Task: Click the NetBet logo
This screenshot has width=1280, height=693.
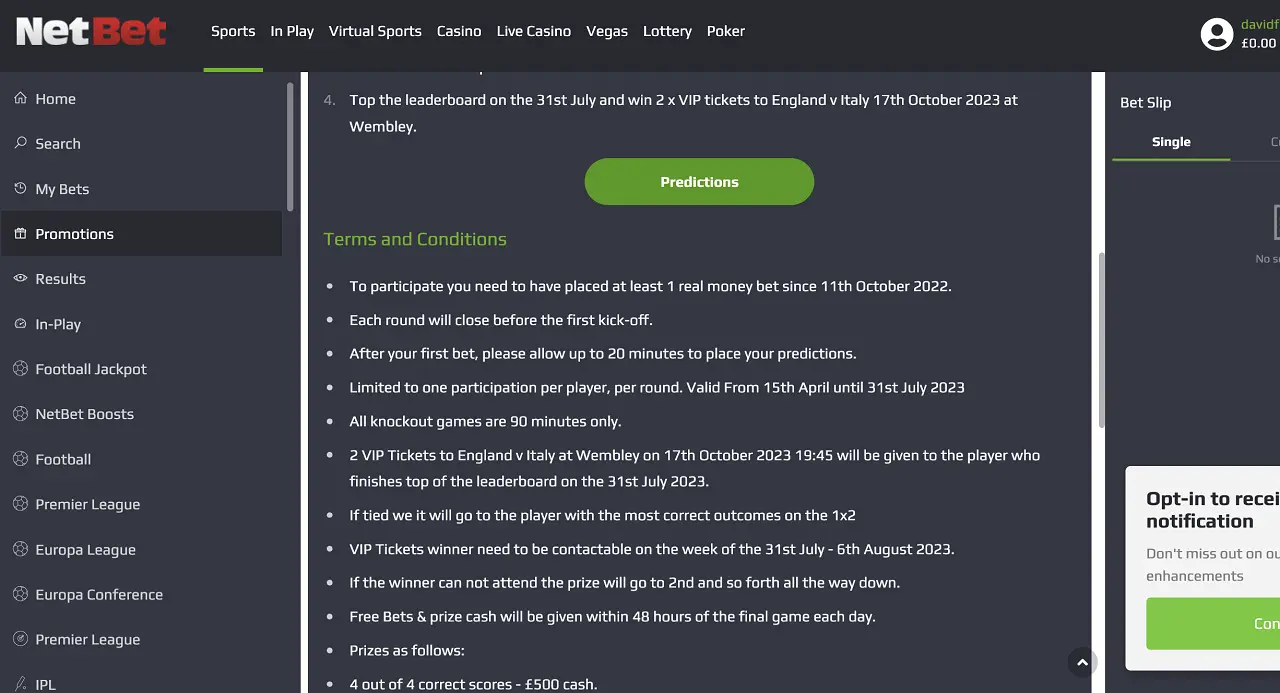Action: pos(91,31)
